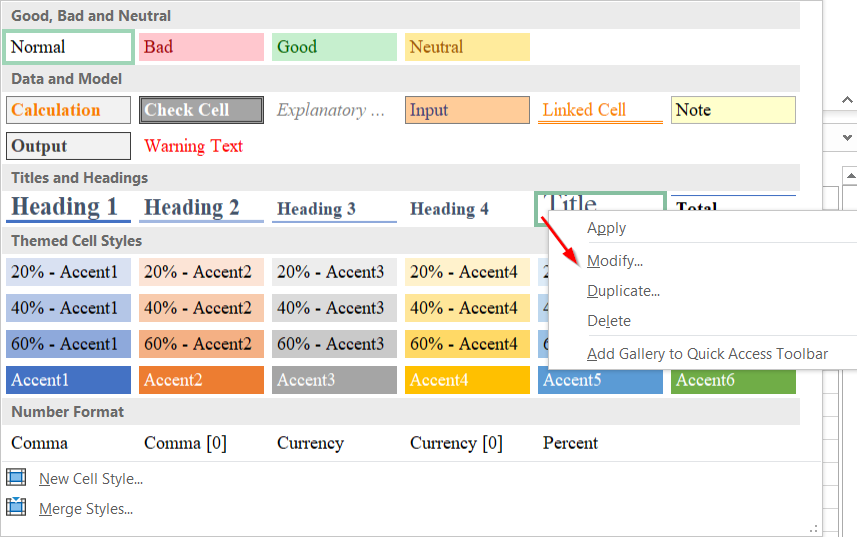Viewport: 857px width, 537px height.
Task: Apply the Heading 1 style
Action: [68, 209]
